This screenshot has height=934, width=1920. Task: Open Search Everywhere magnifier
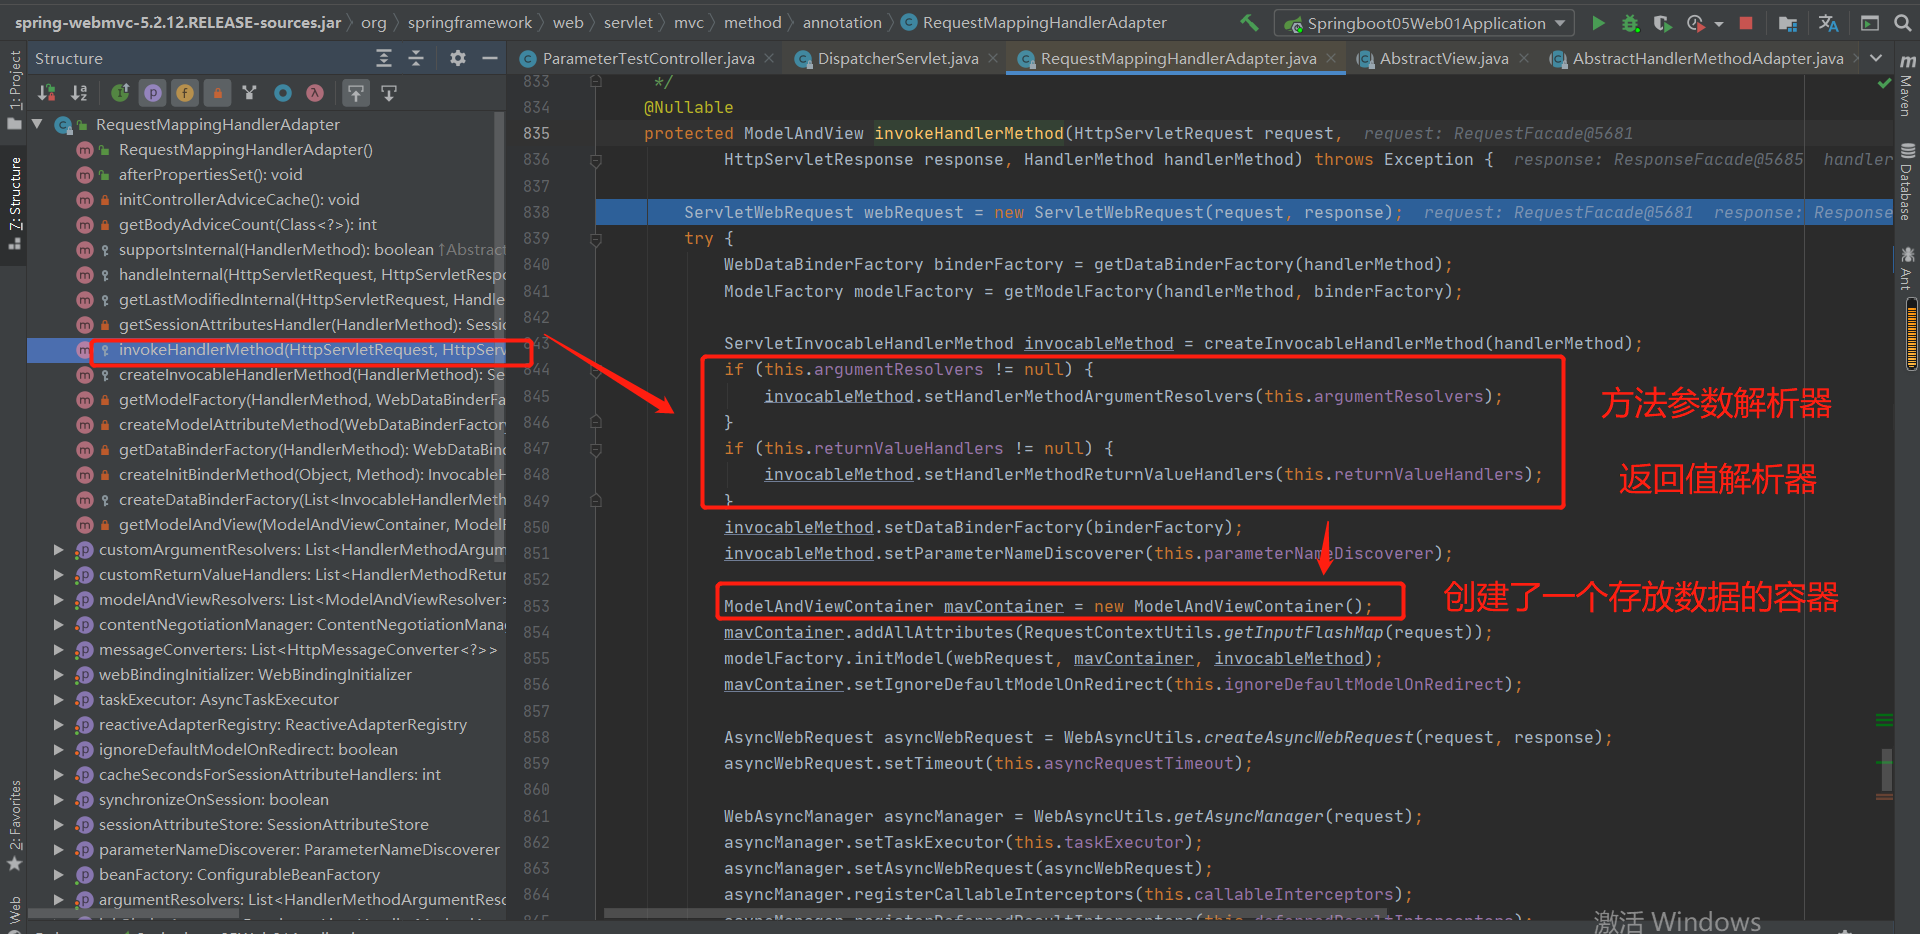click(x=1903, y=22)
